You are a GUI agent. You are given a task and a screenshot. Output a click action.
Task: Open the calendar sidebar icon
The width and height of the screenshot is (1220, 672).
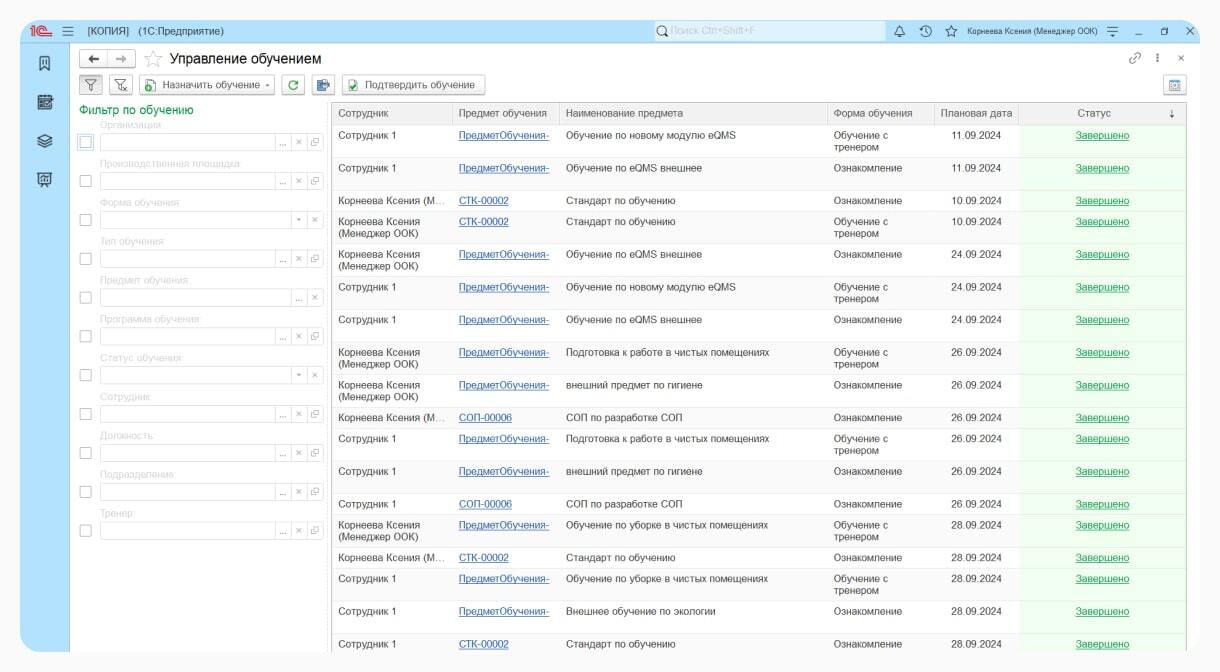coord(44,102)
